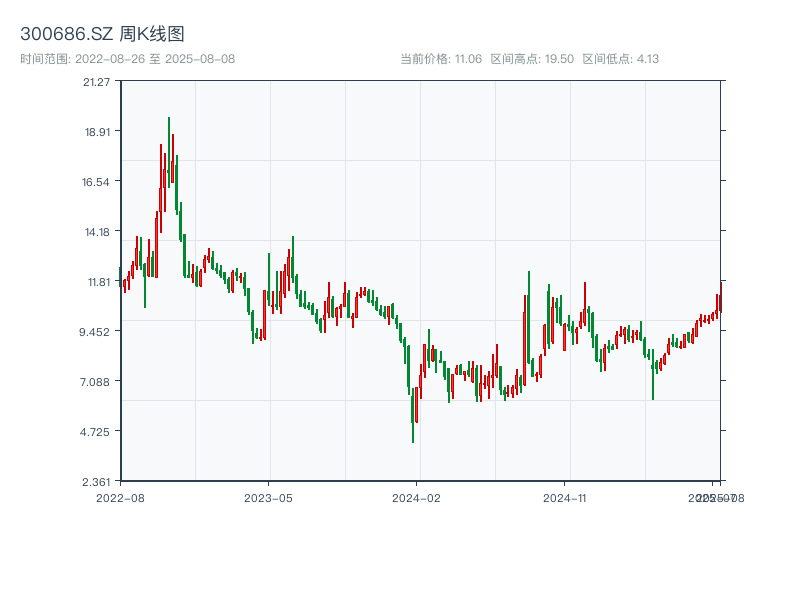The height and width of the screenshot is (600, 800).
Task: Click the 区间低点 4.13 label
Action: (620, 59)
